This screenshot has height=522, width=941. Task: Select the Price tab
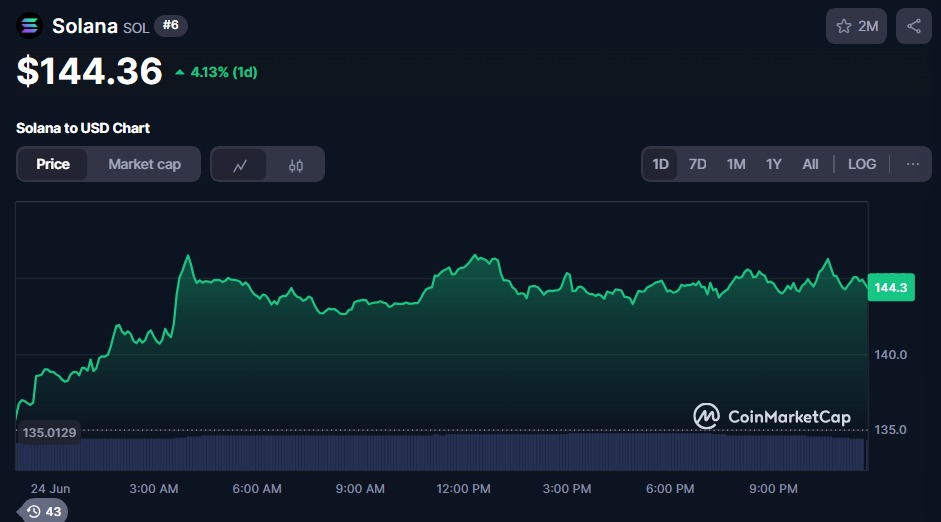tap(53, 164)
